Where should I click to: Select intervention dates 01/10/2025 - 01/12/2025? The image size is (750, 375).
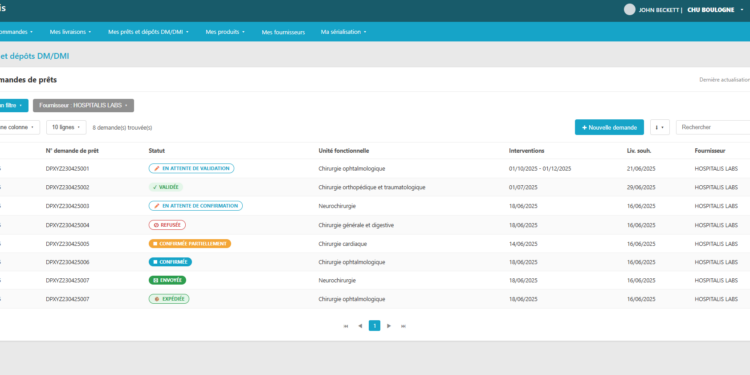point(540,169)
